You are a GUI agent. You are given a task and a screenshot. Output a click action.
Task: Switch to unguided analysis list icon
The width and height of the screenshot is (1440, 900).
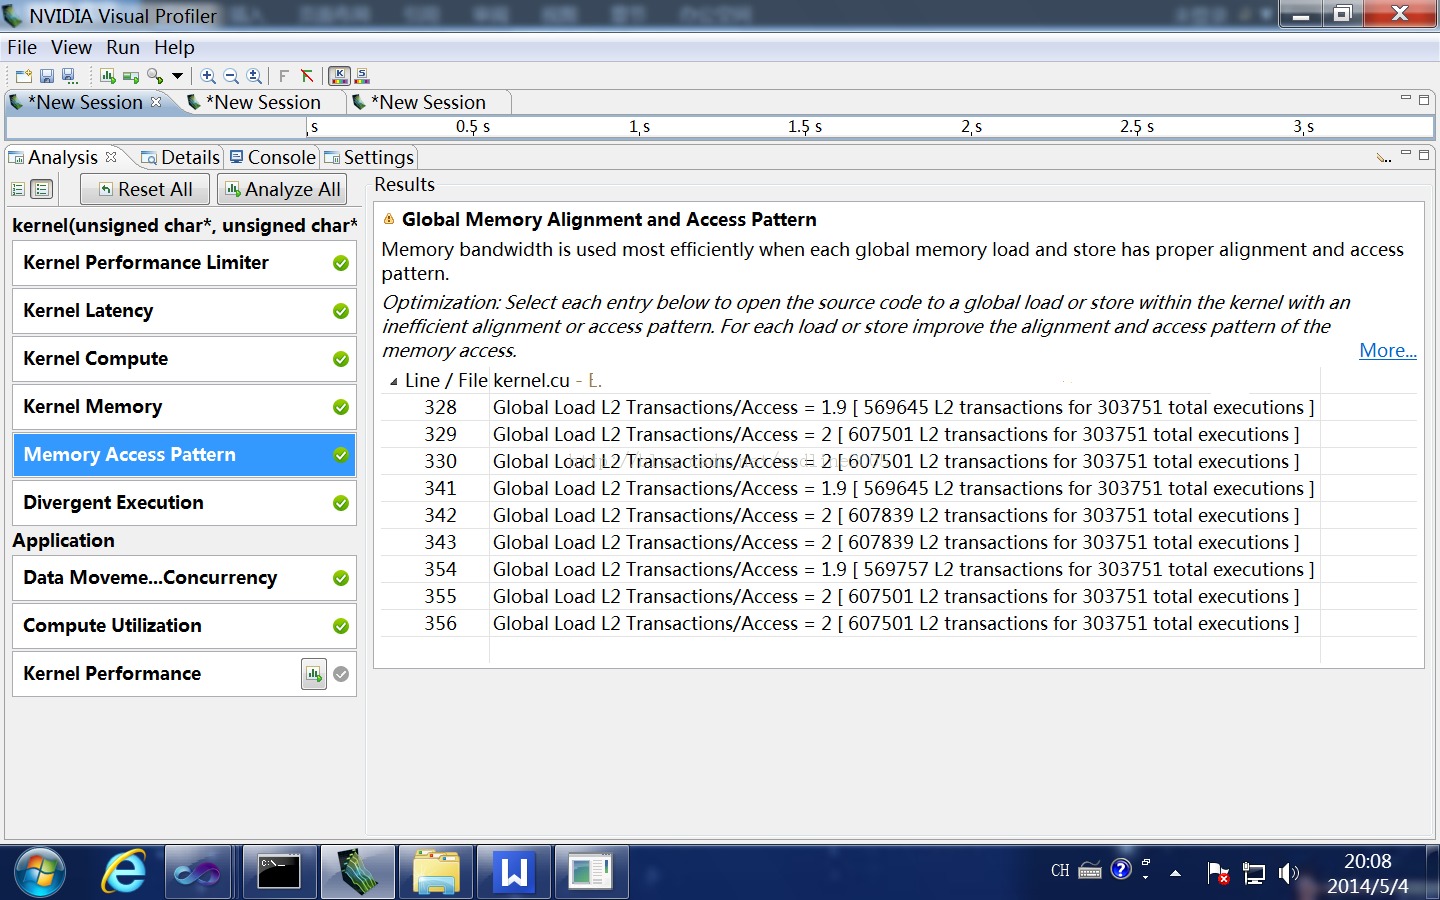[42, 189]
